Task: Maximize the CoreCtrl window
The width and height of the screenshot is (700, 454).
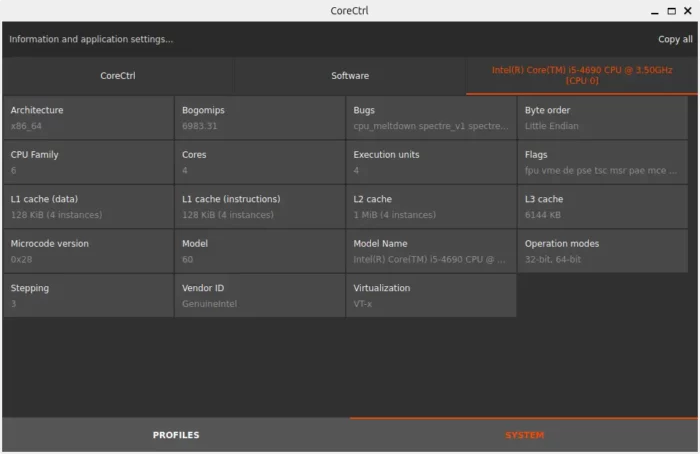Action: (671, 11)
